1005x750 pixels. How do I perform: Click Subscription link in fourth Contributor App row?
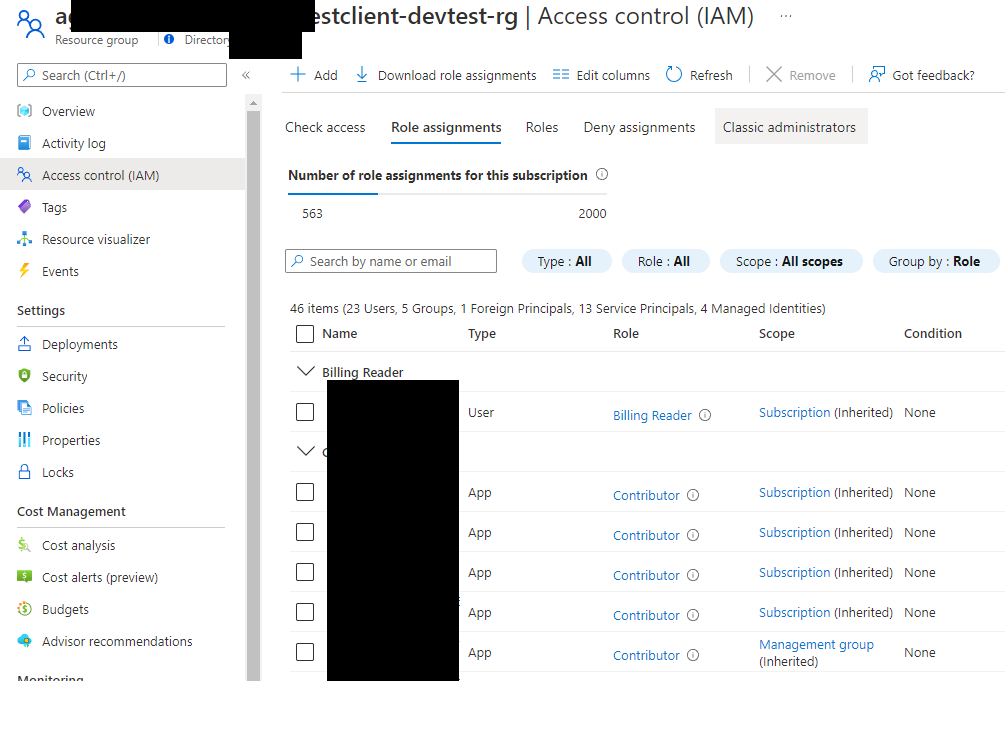click(794, 612)
